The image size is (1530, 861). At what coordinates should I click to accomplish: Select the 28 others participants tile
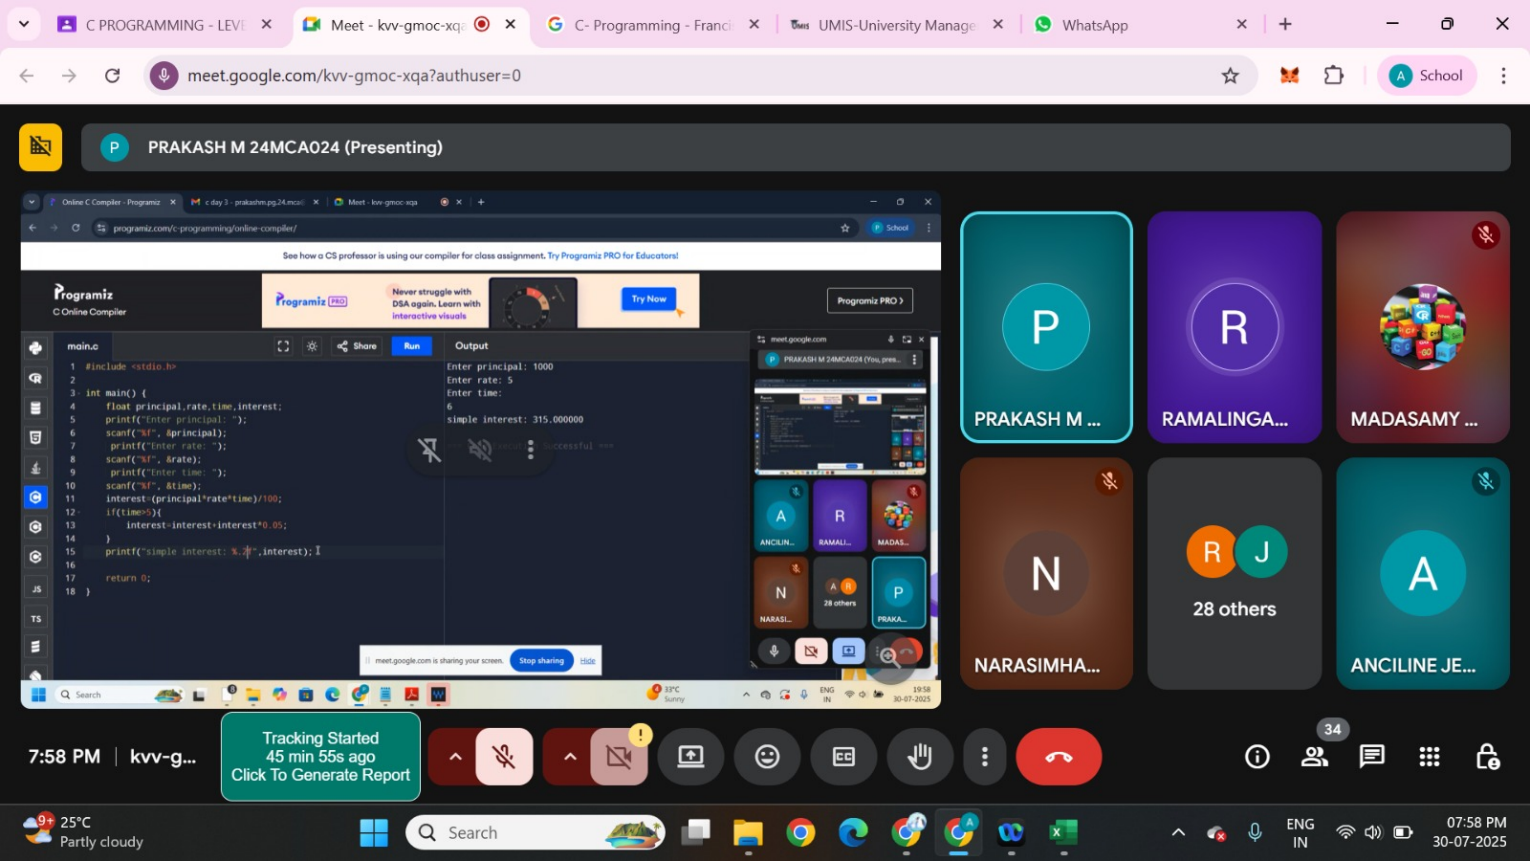point(1234,574)
